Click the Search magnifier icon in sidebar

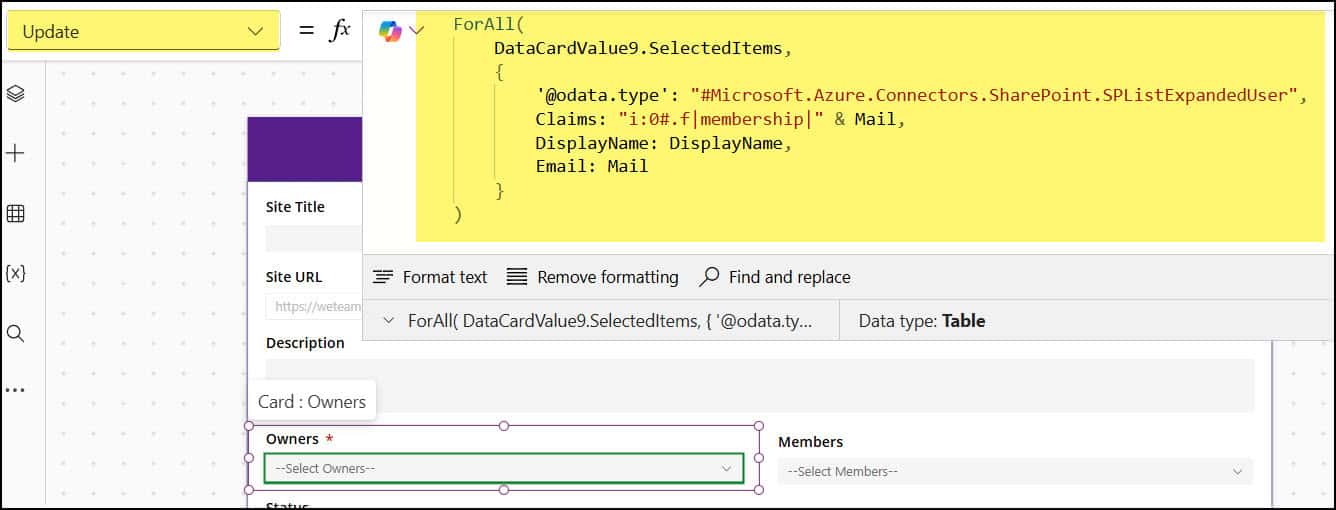point(15,333)
